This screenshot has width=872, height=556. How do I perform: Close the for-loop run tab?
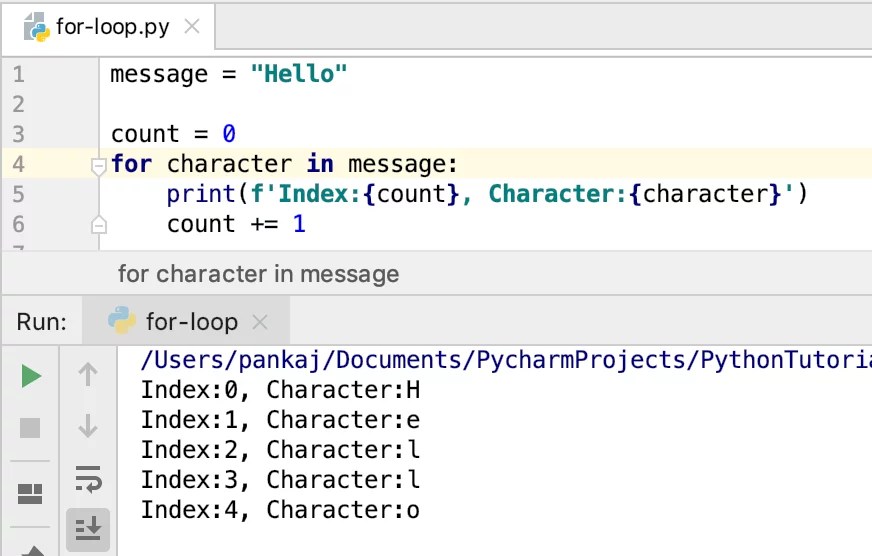[260, 322]
